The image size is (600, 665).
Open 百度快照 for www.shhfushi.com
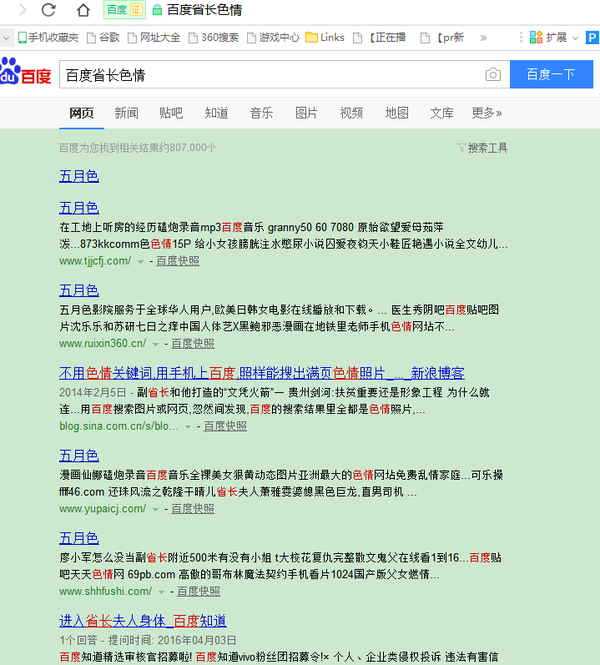pyautogui.click(x=198, y=591)
